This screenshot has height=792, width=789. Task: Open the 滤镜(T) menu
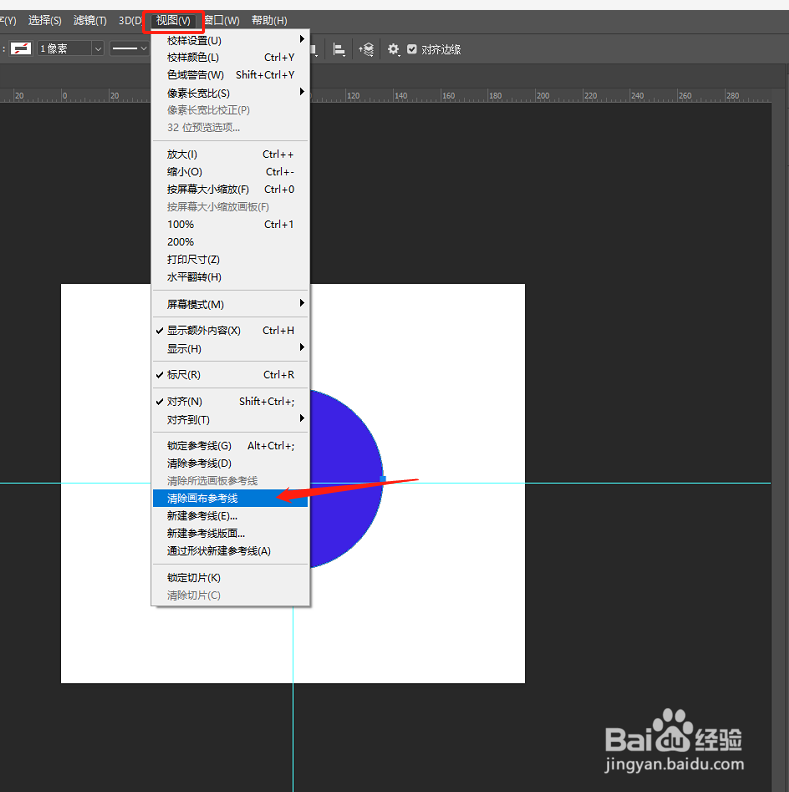pyautogui.click(x=90, y=20)
